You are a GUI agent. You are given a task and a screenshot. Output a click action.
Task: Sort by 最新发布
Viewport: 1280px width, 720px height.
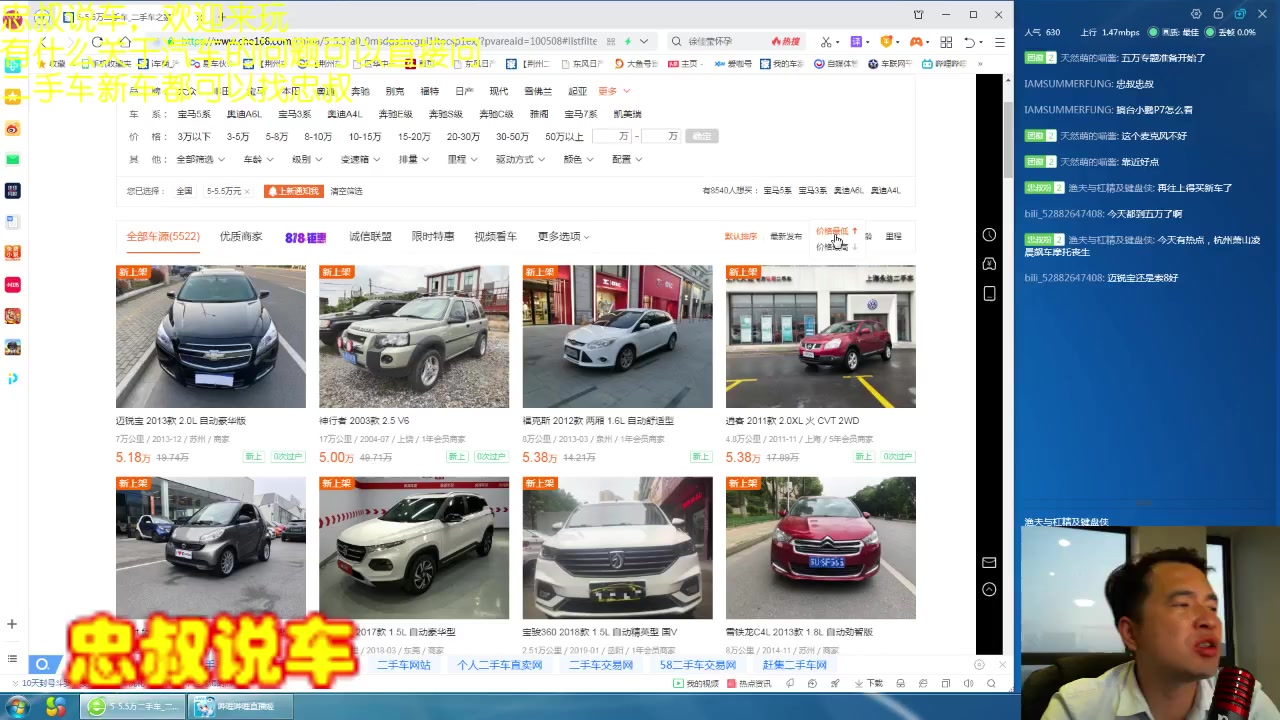coord(786,237)
